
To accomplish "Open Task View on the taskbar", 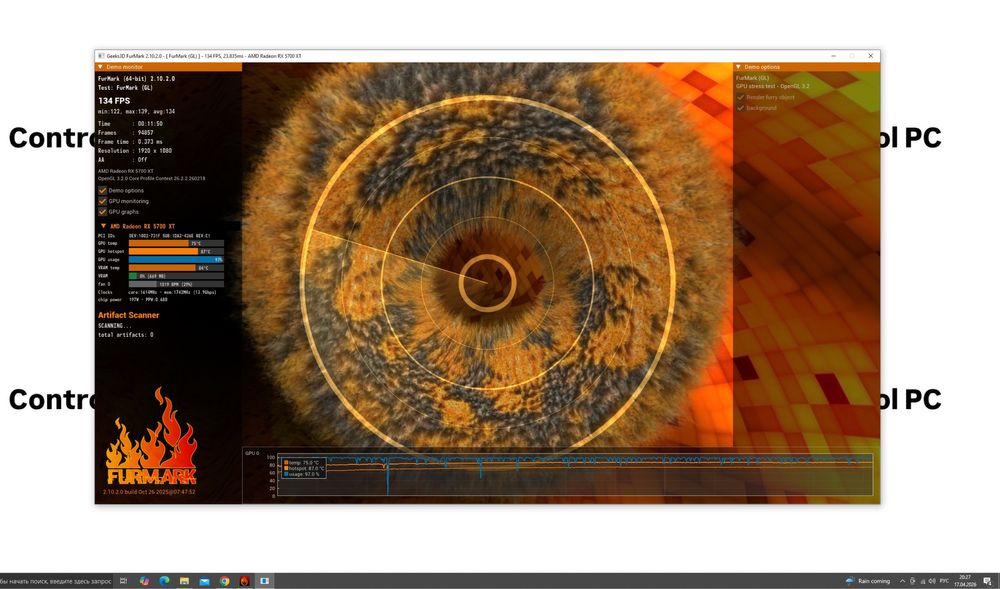I will tap(123, 581).
